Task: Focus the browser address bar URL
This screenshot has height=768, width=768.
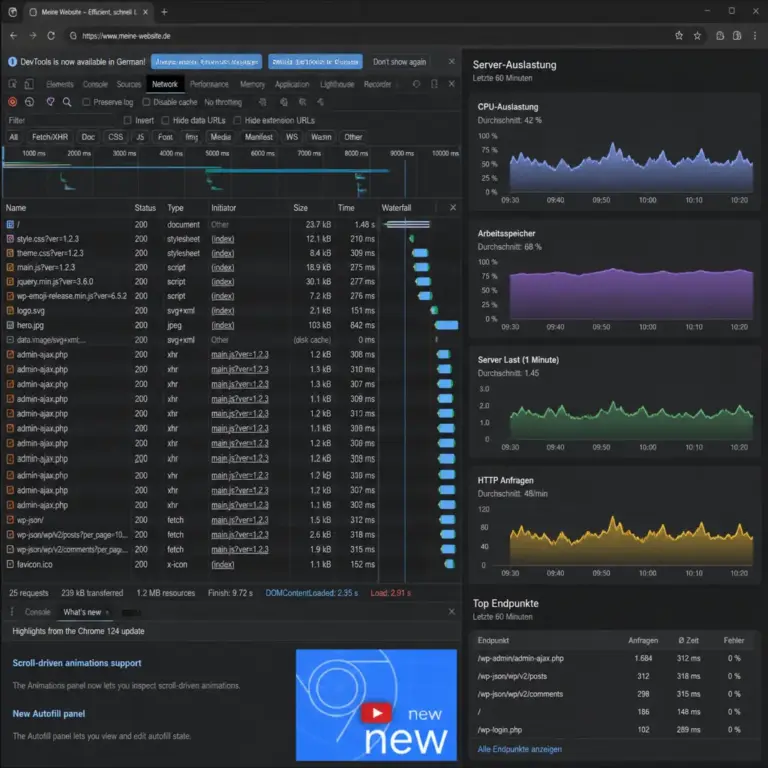Action: [x=126, y=36]
